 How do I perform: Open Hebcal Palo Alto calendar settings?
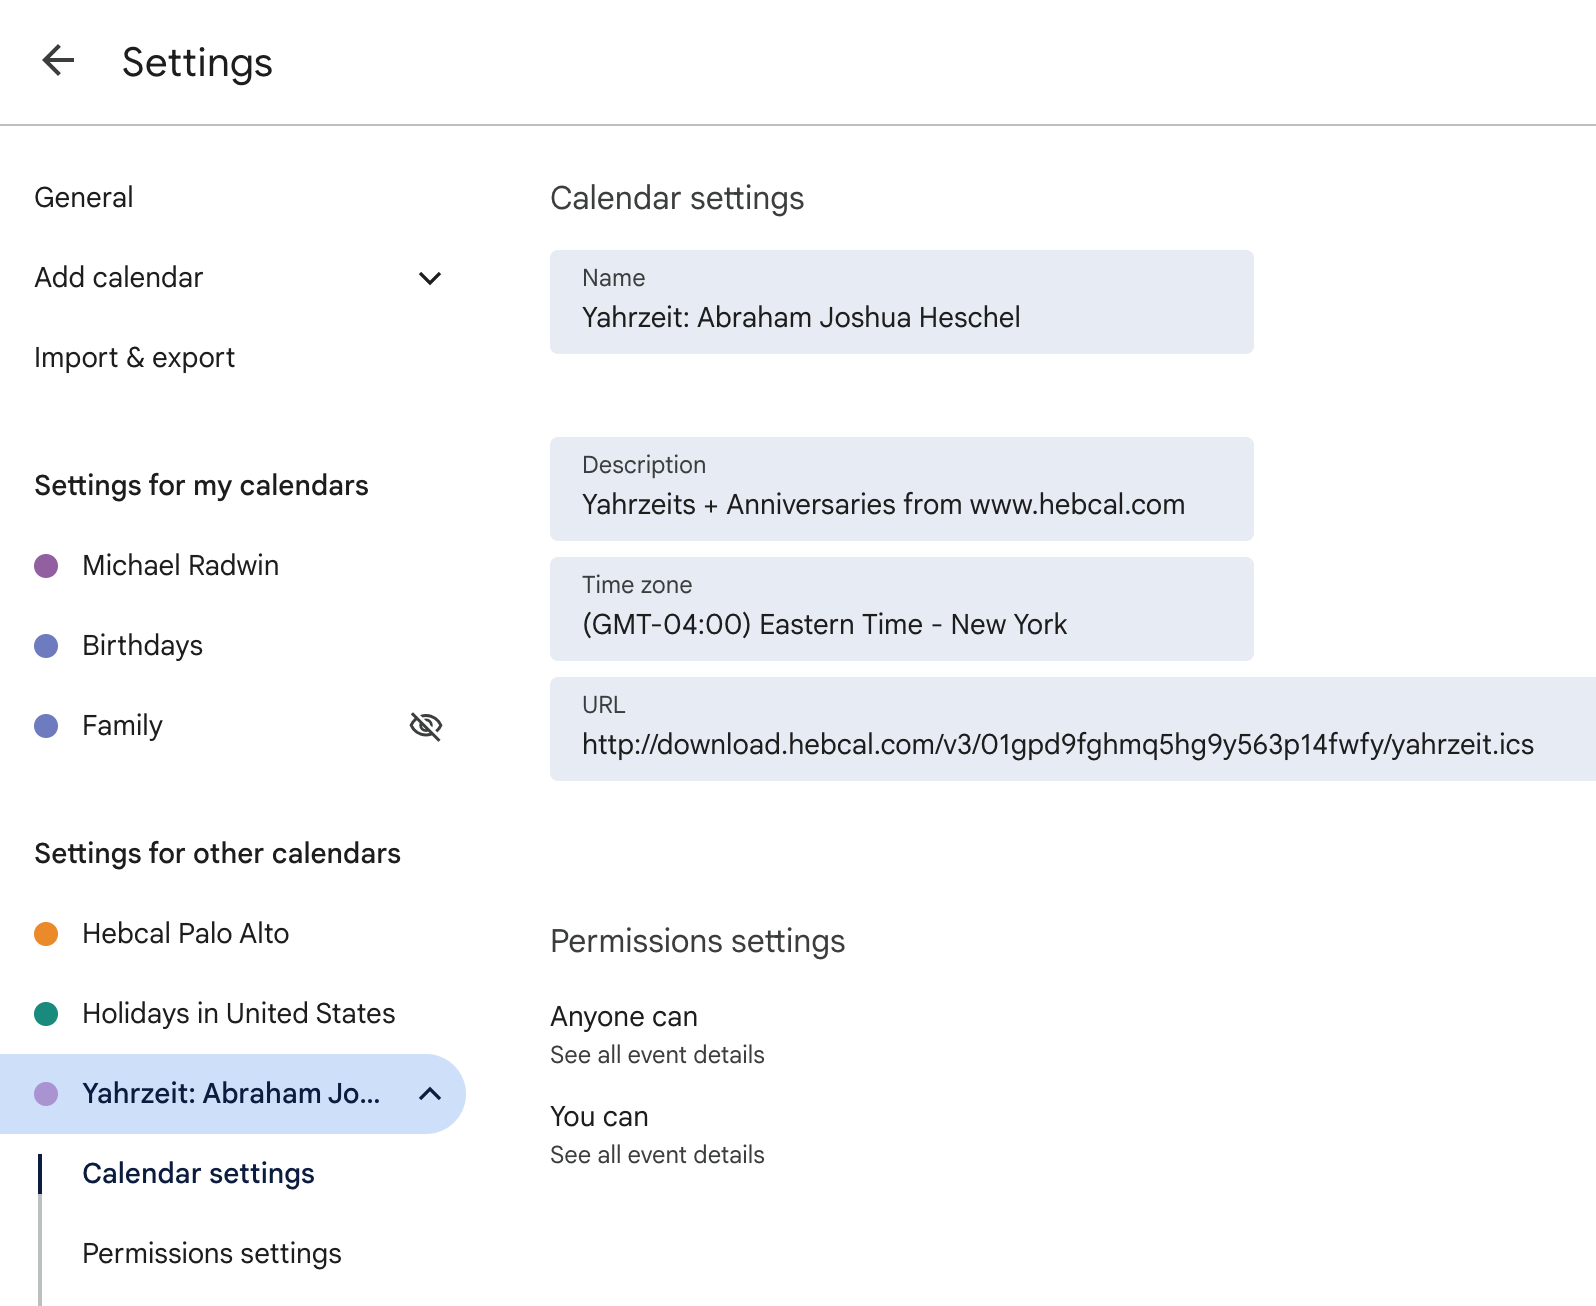pos(186,933)
